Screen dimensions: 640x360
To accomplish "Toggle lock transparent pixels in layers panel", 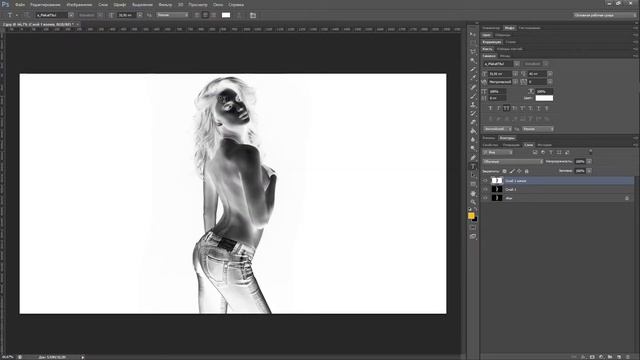I will [504, 171].
